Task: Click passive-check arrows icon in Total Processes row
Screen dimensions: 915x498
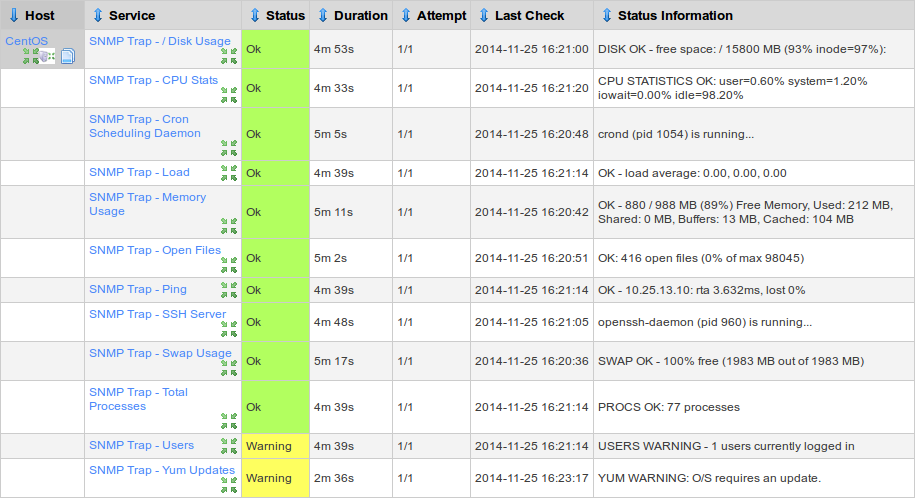Action: pos(229,421)
